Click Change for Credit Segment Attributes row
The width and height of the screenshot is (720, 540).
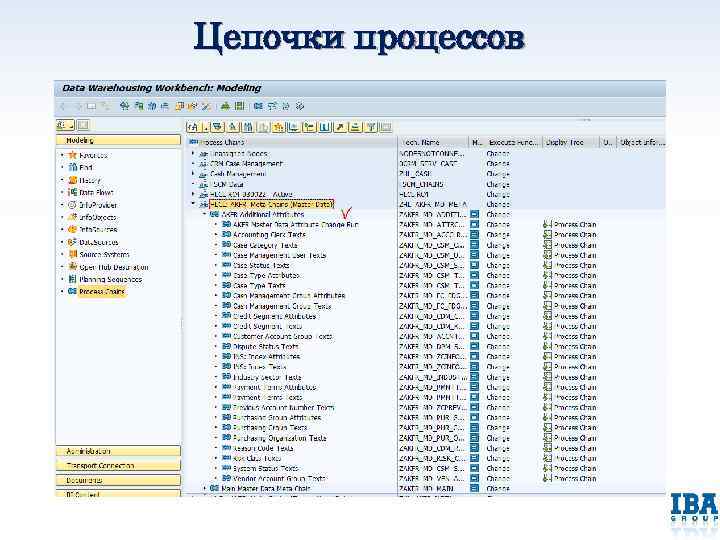498,316
